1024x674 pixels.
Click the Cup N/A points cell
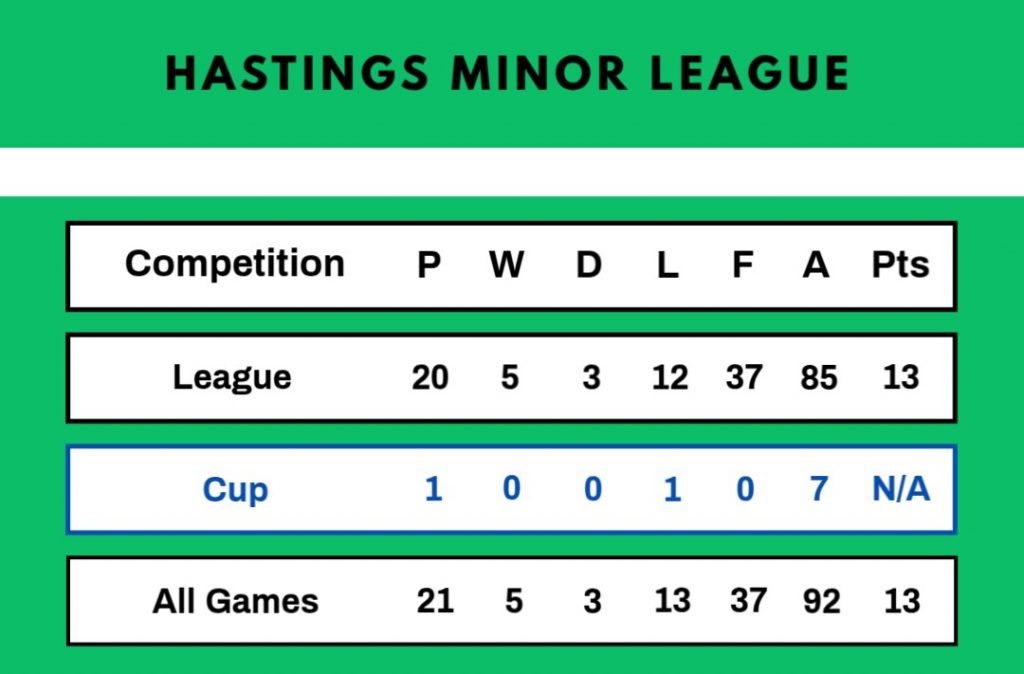(x=900, y=490)
